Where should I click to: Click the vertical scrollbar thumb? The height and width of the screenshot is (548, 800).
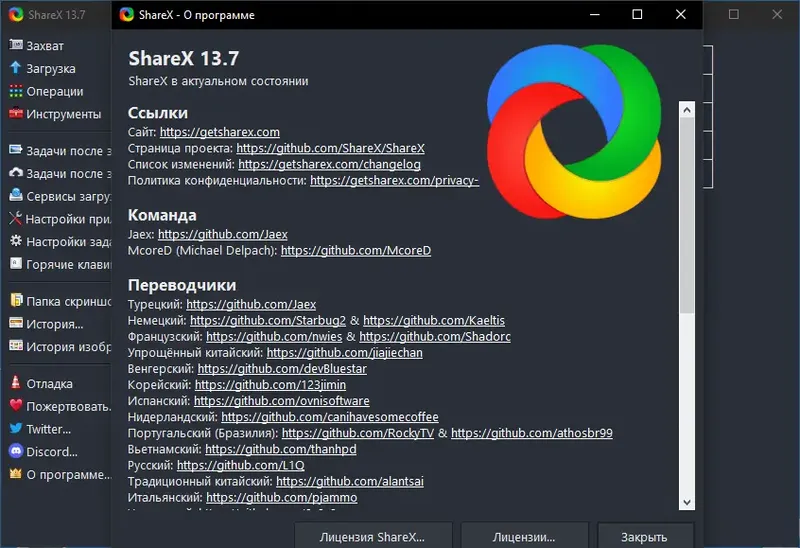(687, 216)
